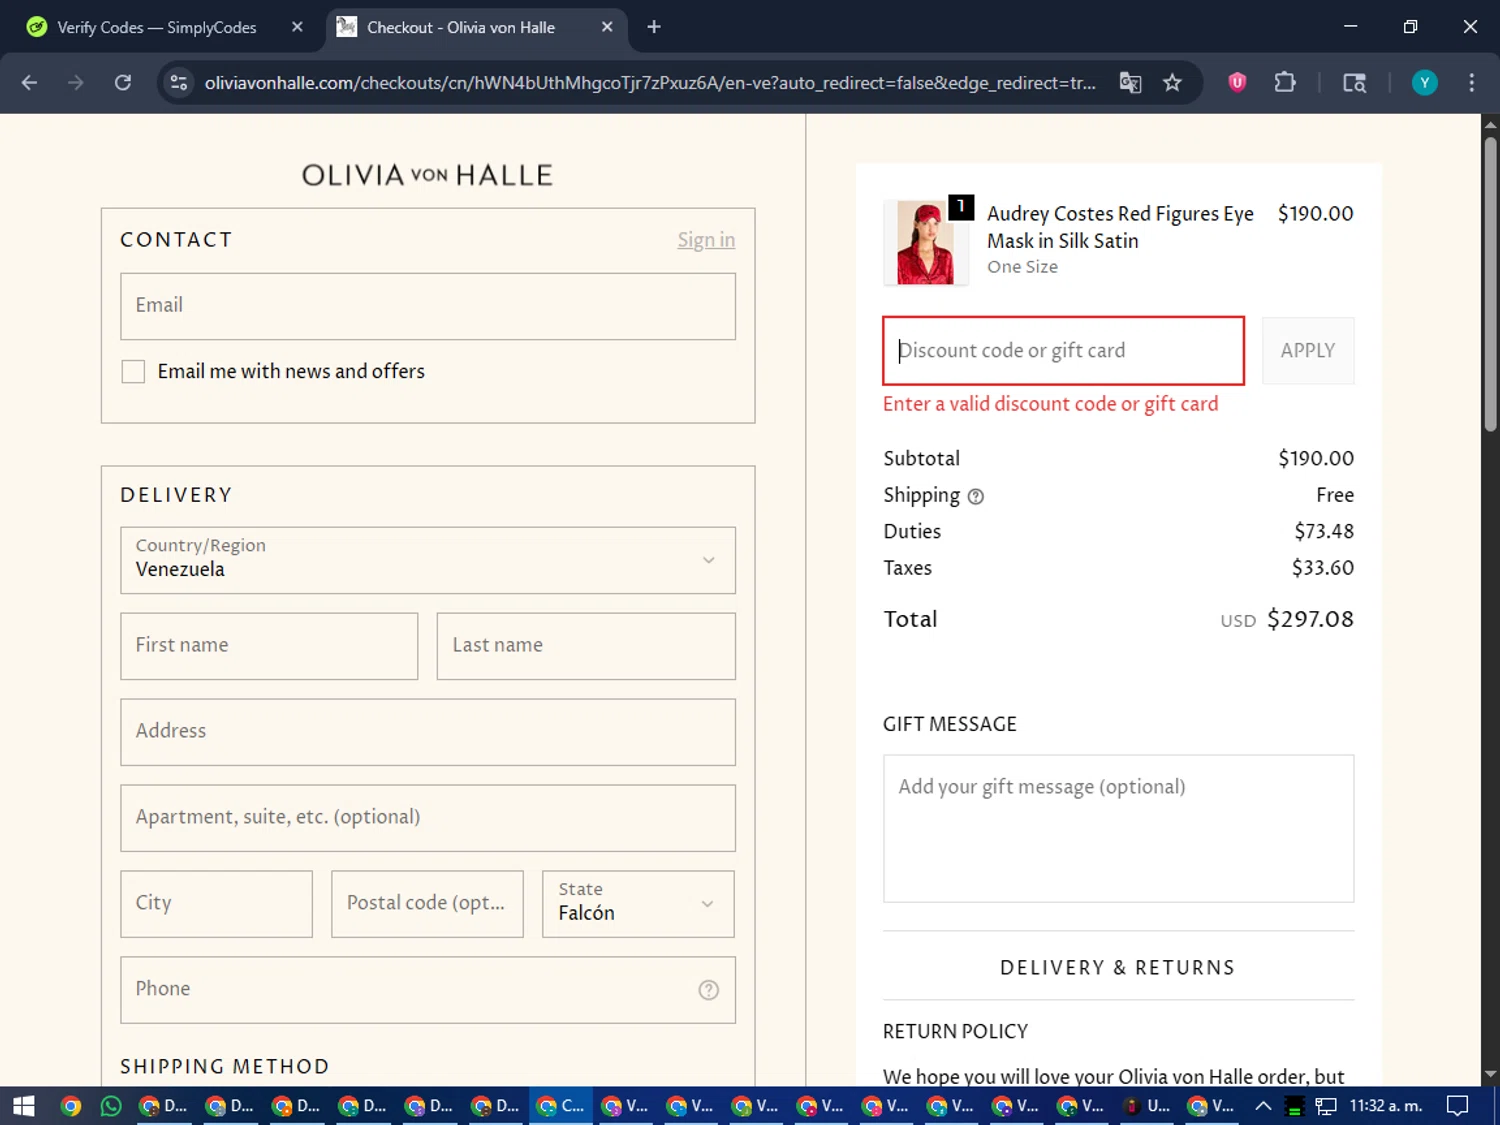Click the Apartment, suite, etc. field
The width and height of the screenshot is (1500, 1125).
click(428, 818)
